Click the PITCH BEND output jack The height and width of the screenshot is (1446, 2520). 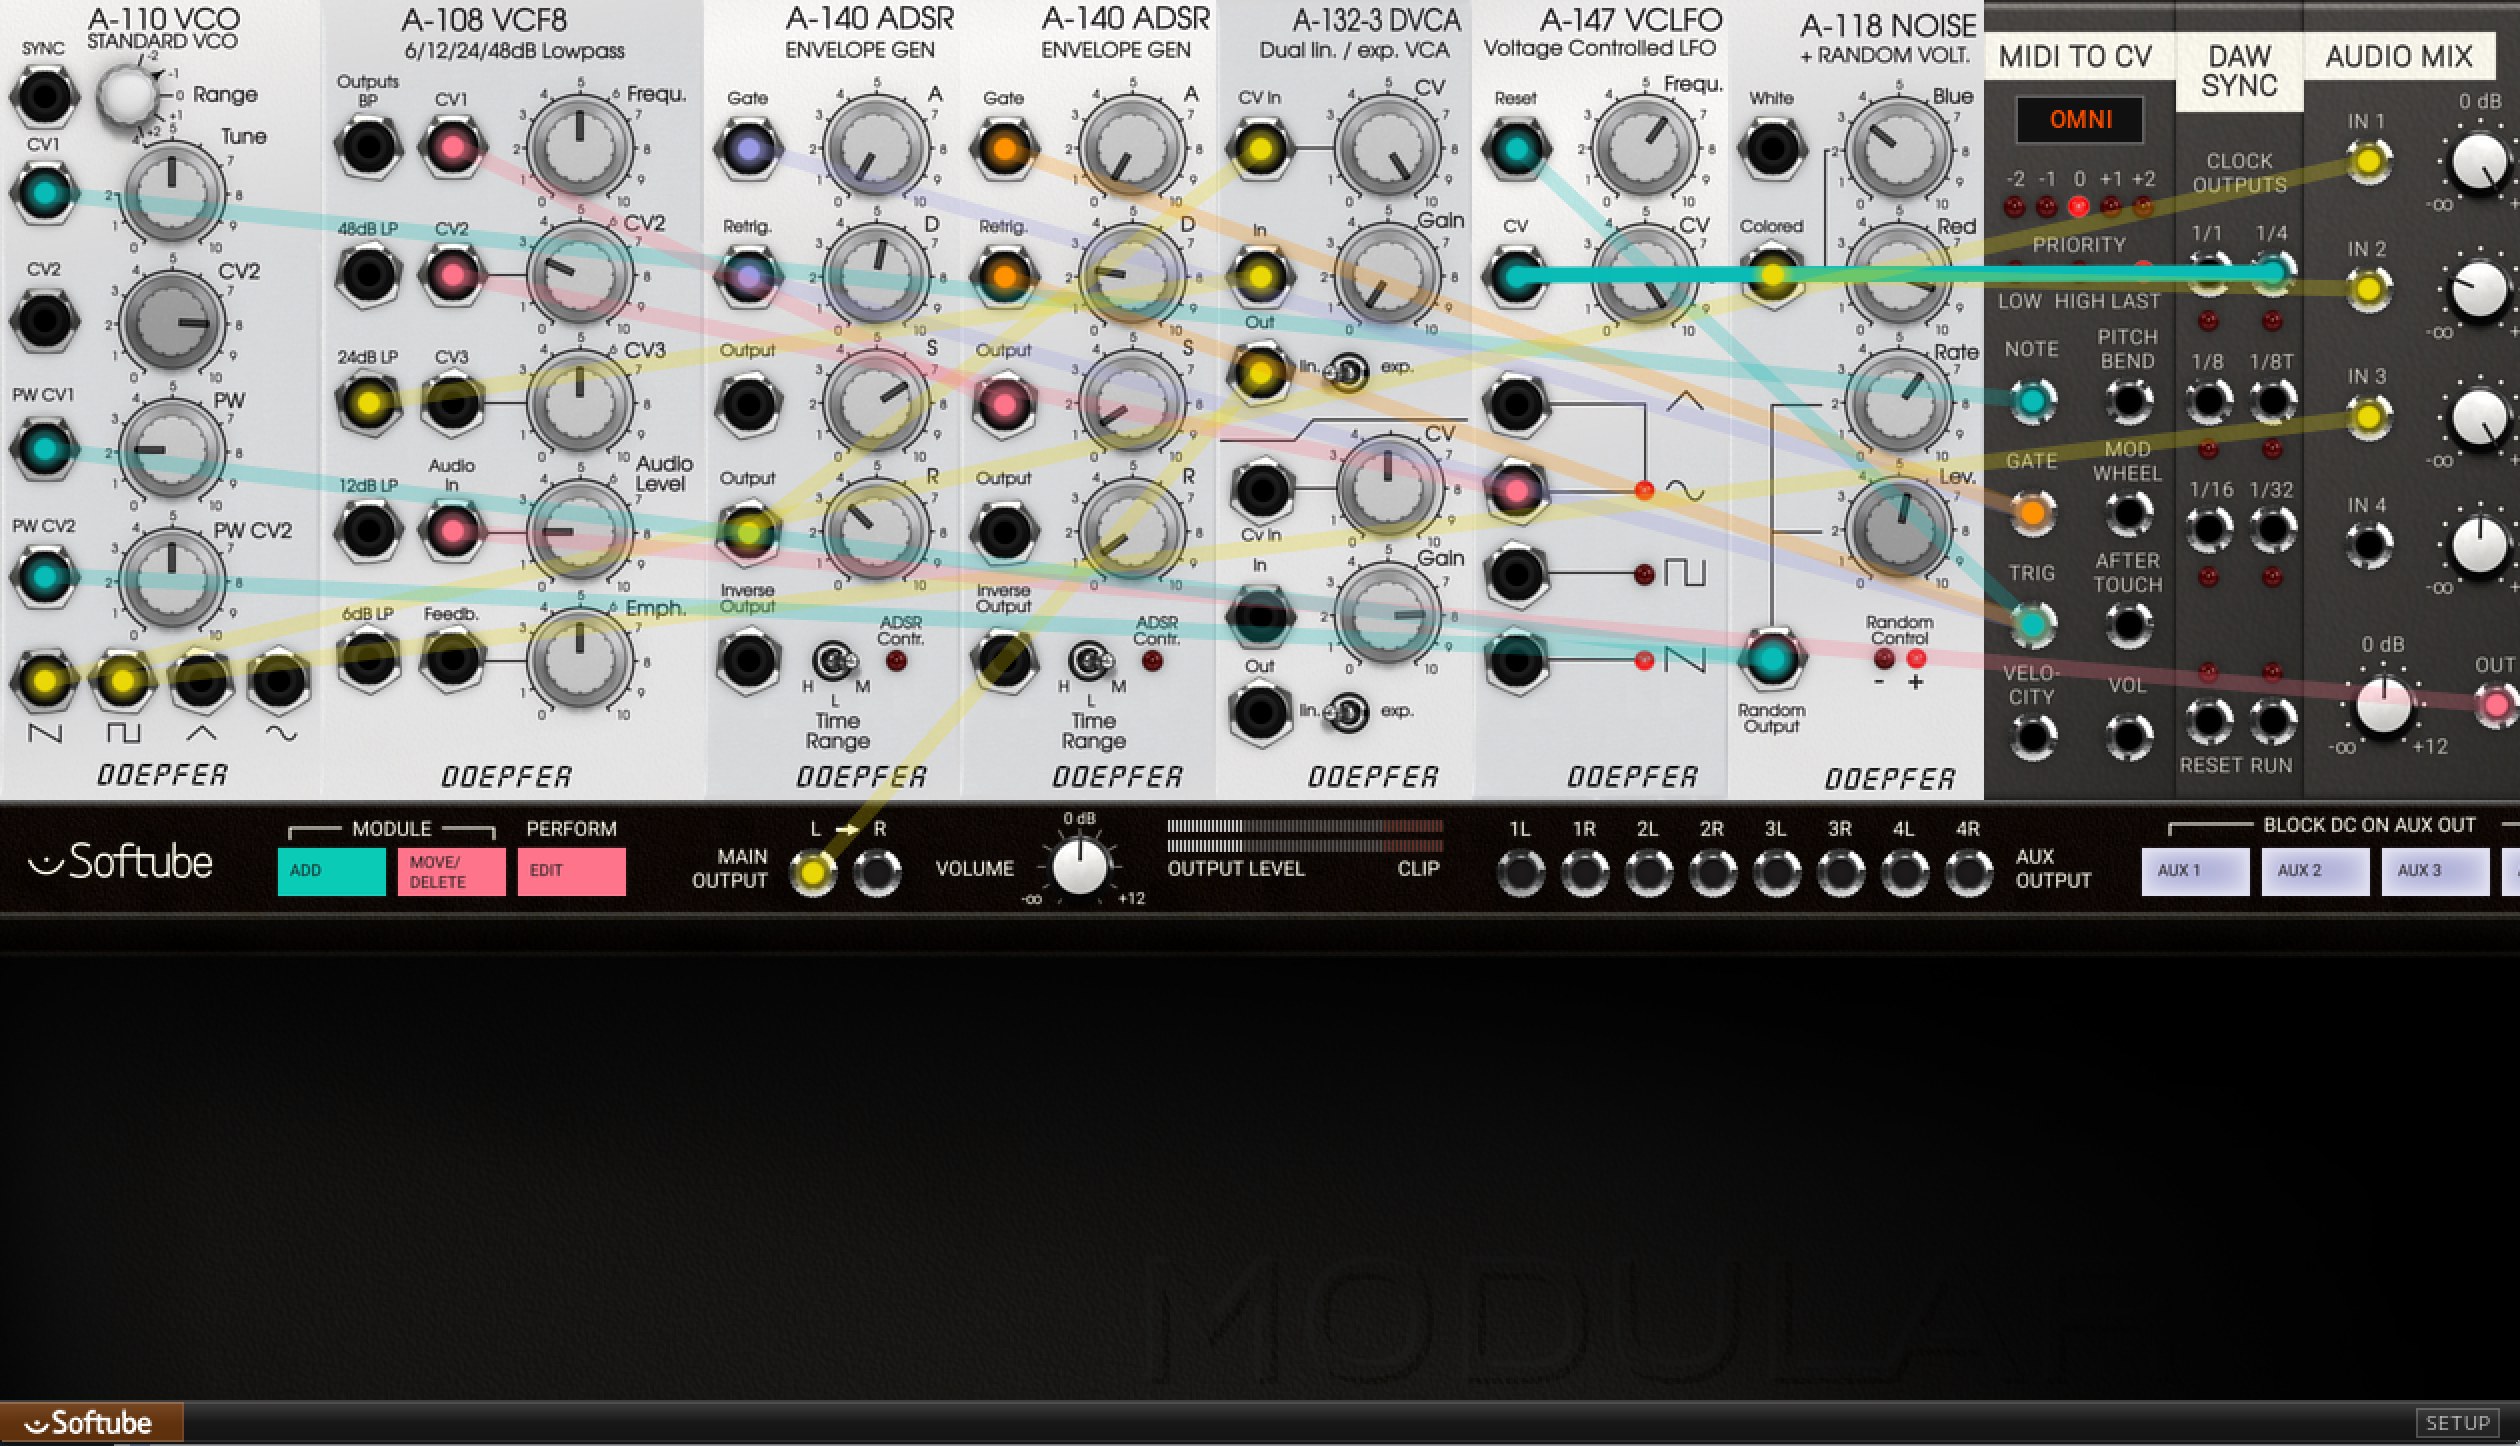(x=2128, y=401)
